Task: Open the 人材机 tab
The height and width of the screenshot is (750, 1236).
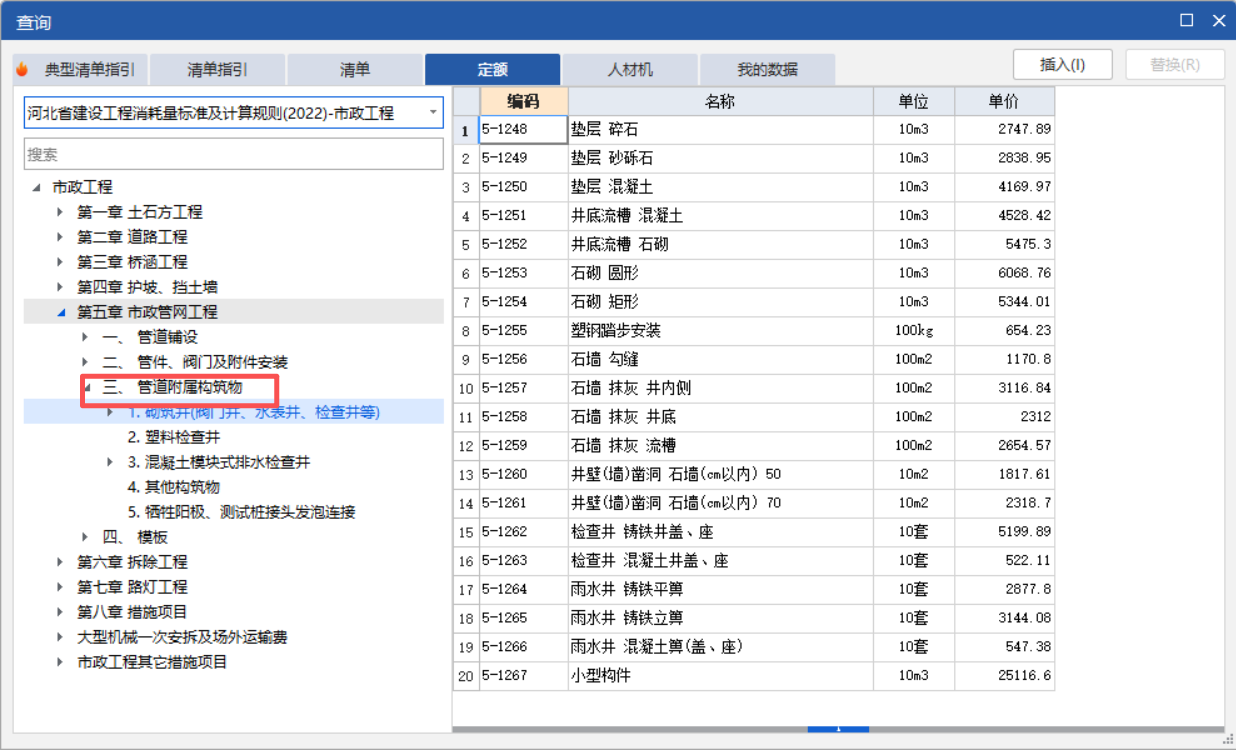Action: (630, 69)
